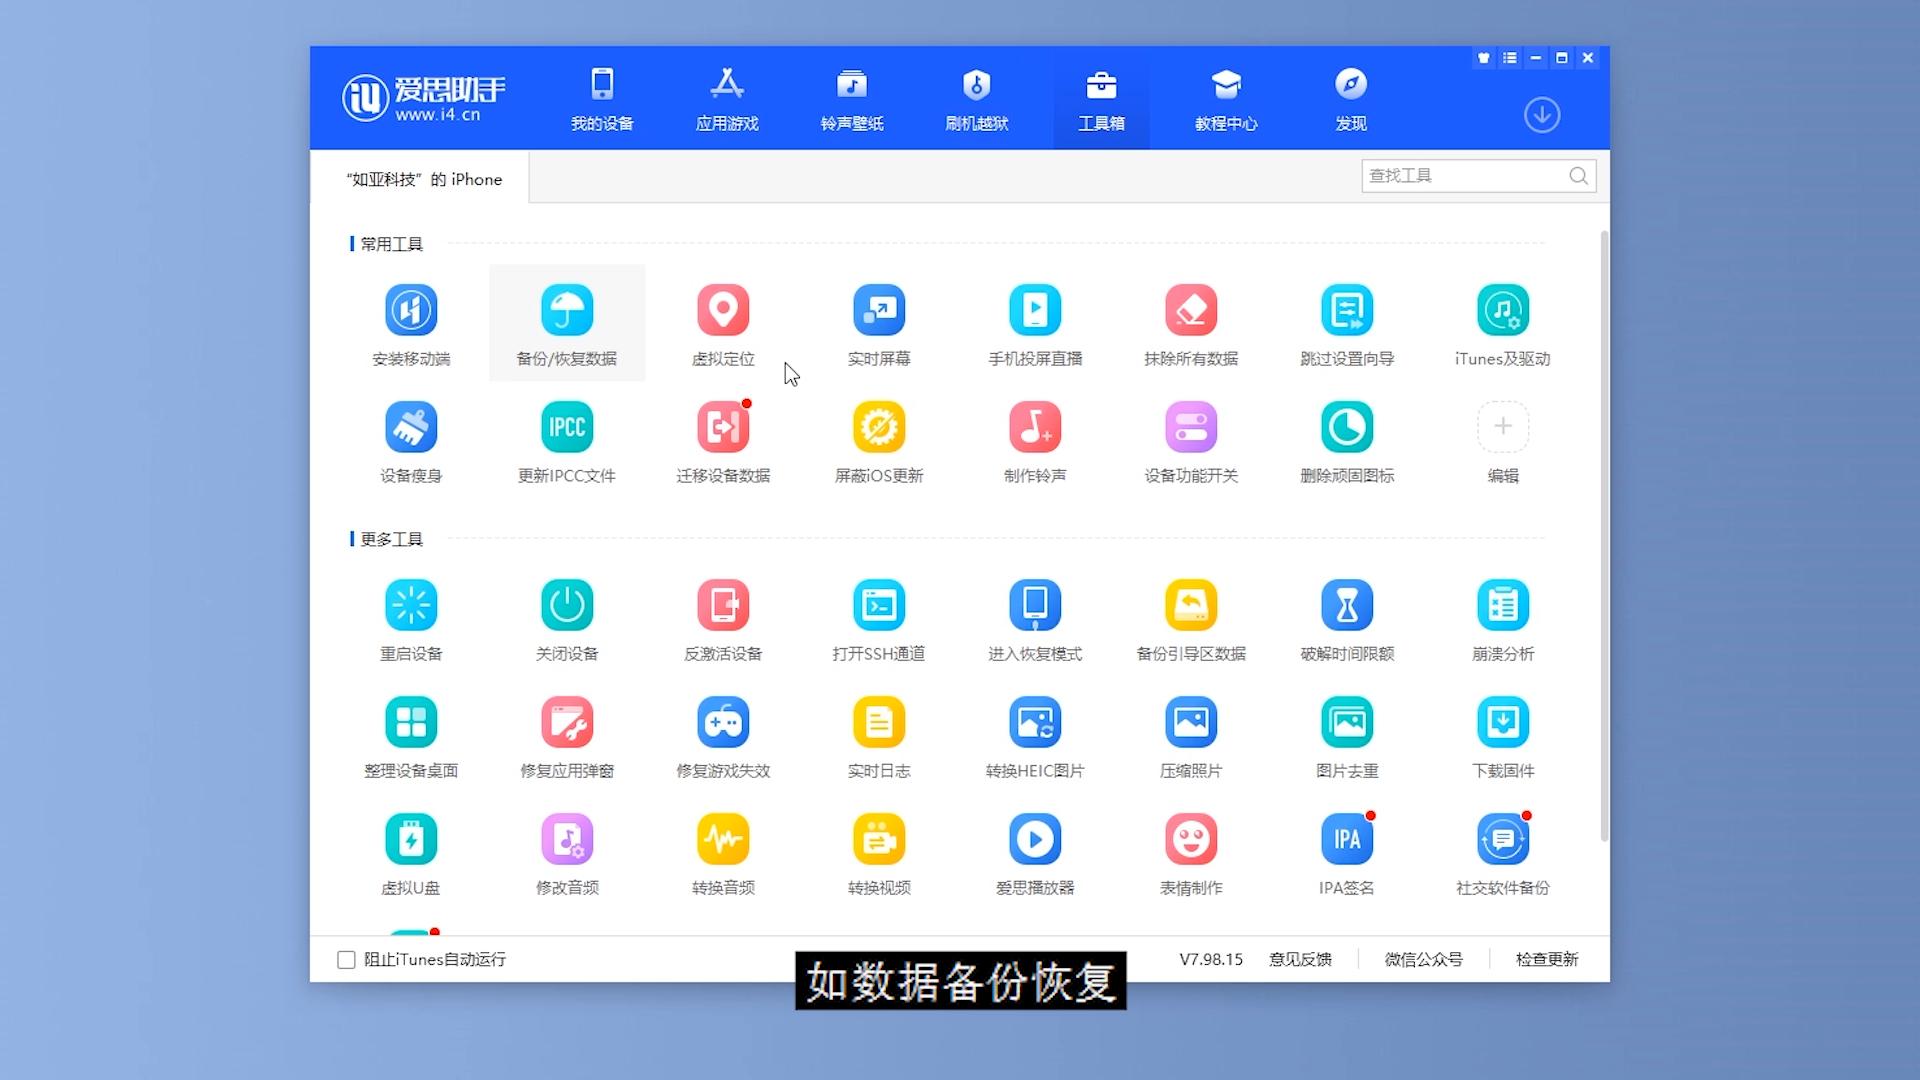
Task: Open the 备份/恢复数据 backup tool
Action: (x=566, y=322)
